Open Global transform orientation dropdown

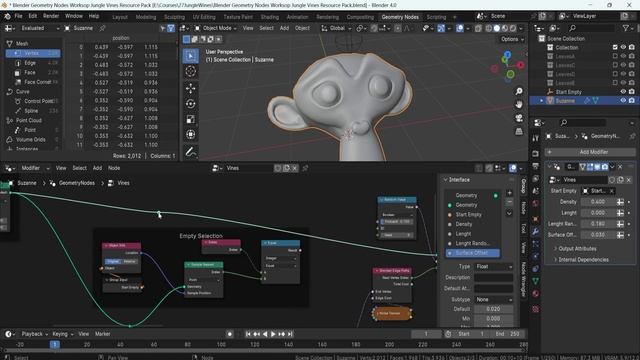[x=336, y=28]
